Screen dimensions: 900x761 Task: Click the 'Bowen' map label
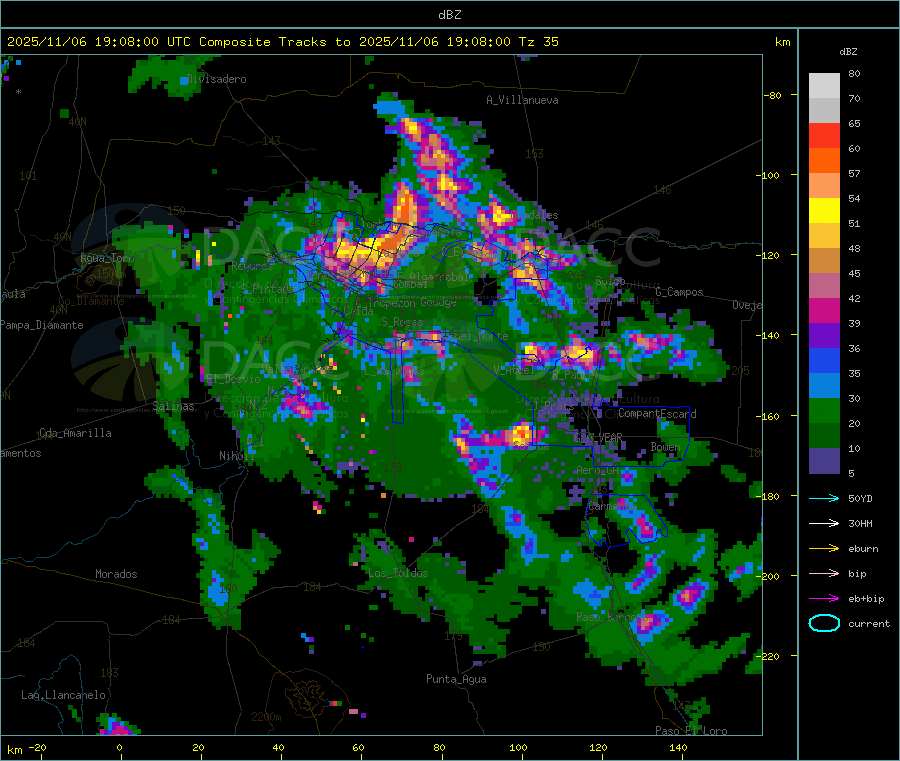665,447
